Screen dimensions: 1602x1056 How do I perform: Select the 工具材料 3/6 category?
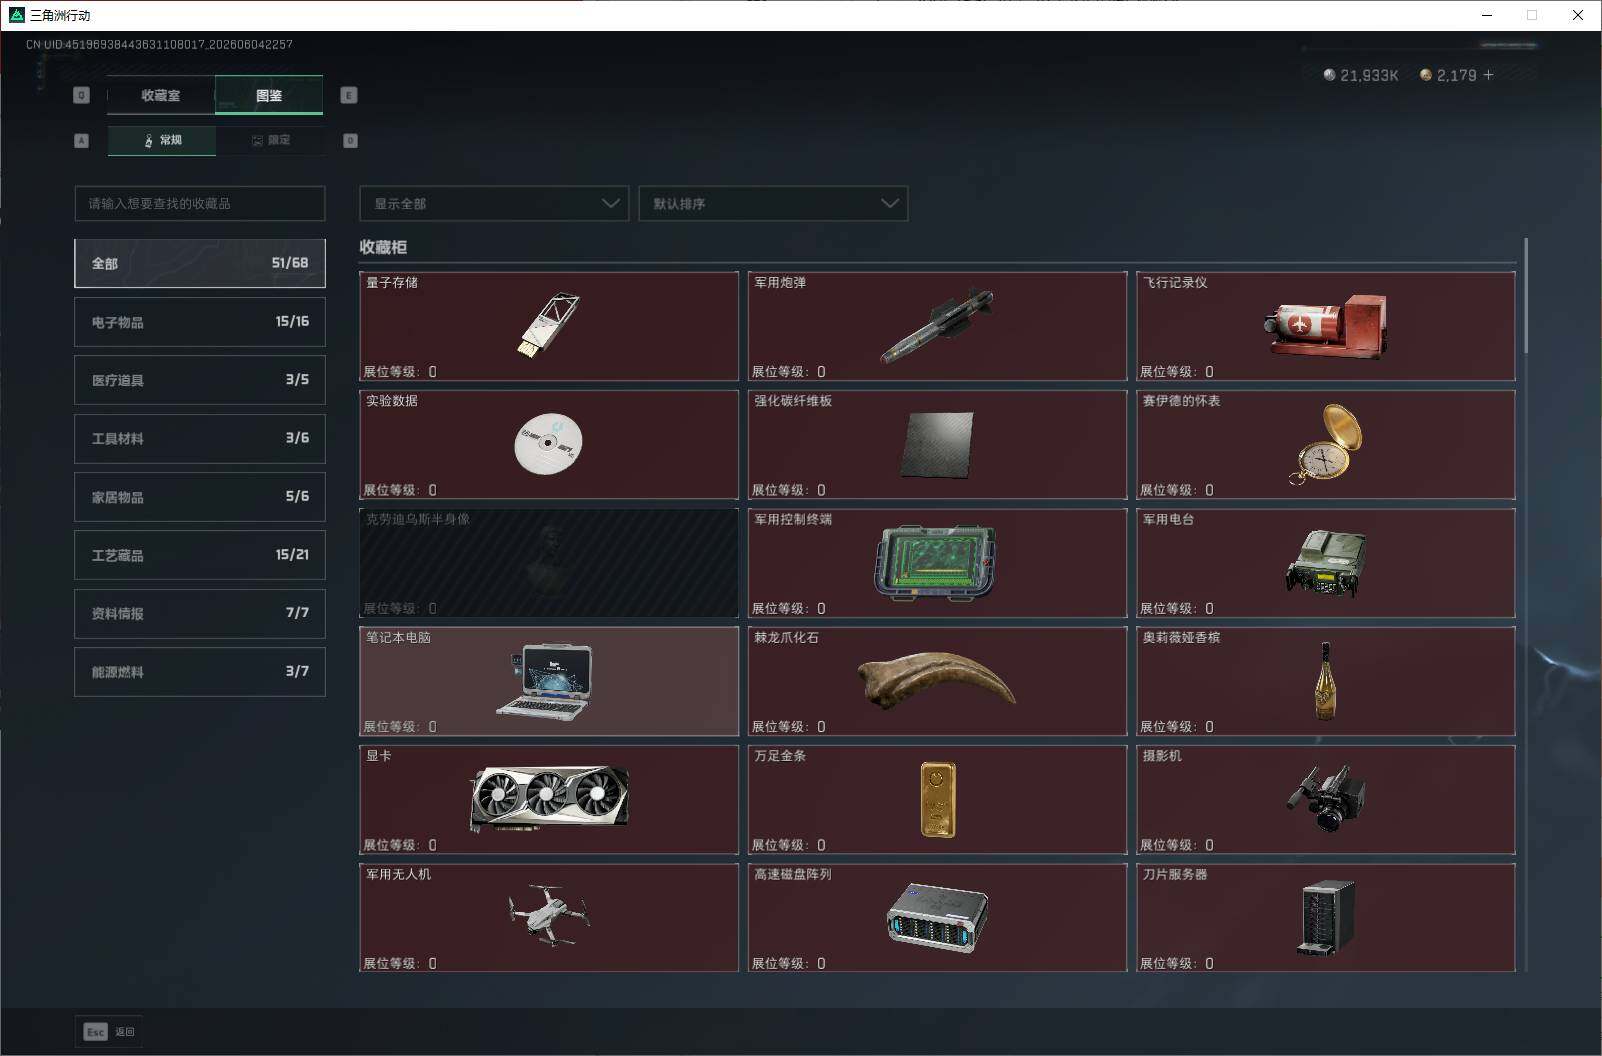coord(200,438)
